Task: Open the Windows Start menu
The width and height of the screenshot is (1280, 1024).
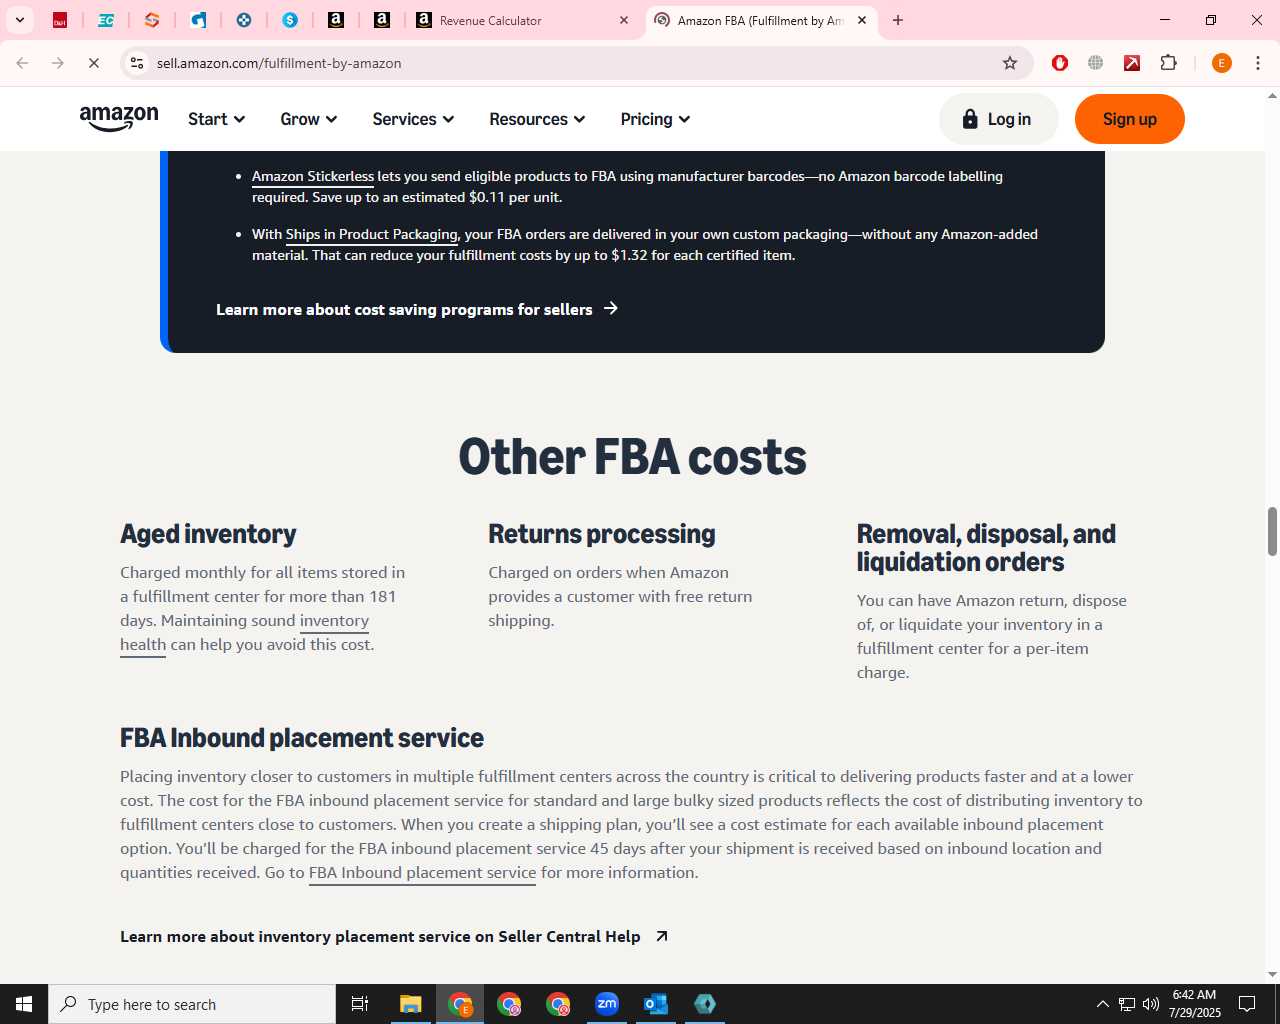Action: (24, 1004)
